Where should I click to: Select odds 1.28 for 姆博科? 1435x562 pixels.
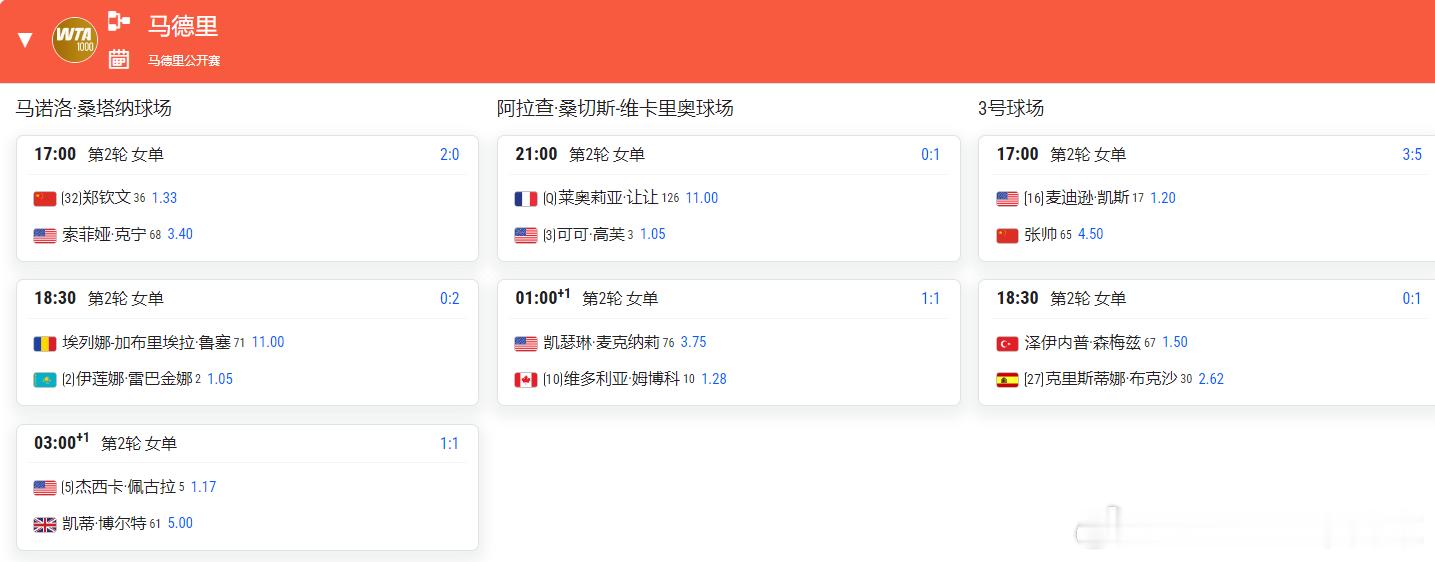(x=714, y=378)
